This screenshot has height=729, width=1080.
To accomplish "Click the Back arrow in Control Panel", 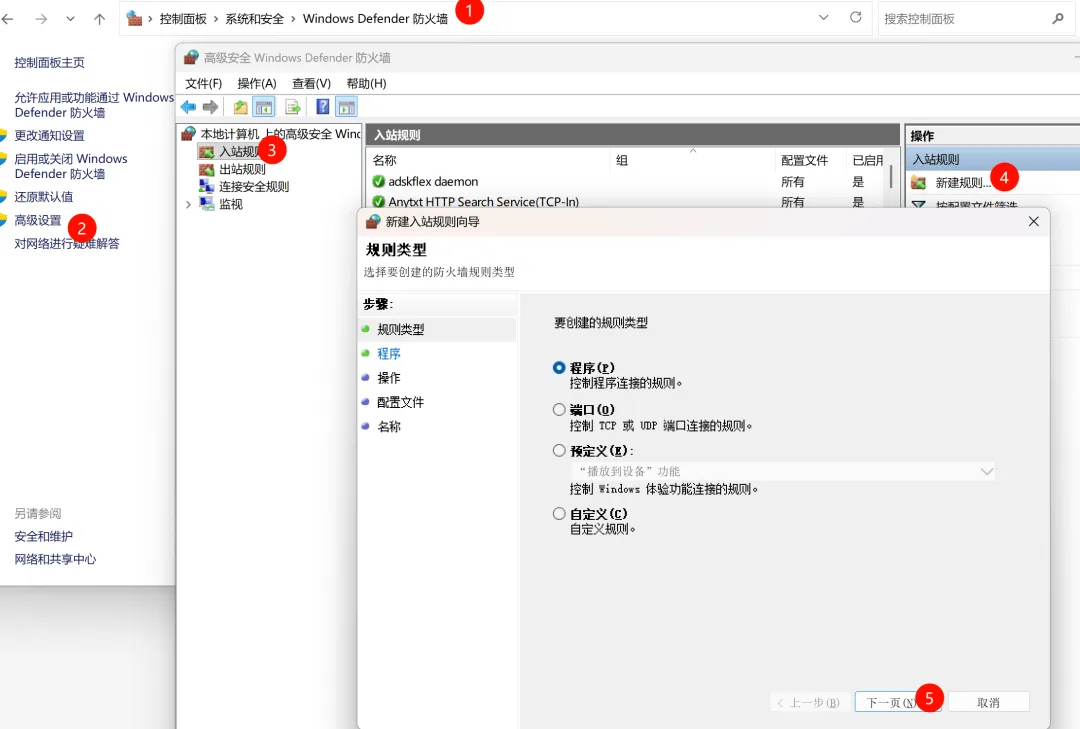I will coord(8,19).
